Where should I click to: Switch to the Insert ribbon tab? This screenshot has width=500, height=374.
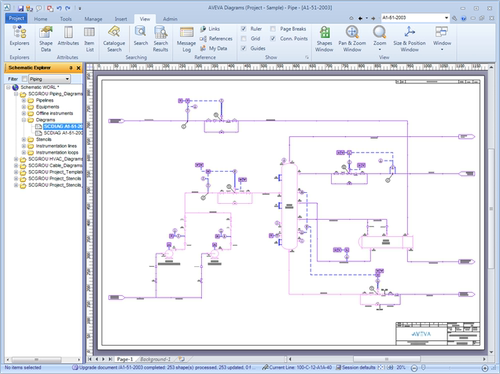[x=121, y=19]
